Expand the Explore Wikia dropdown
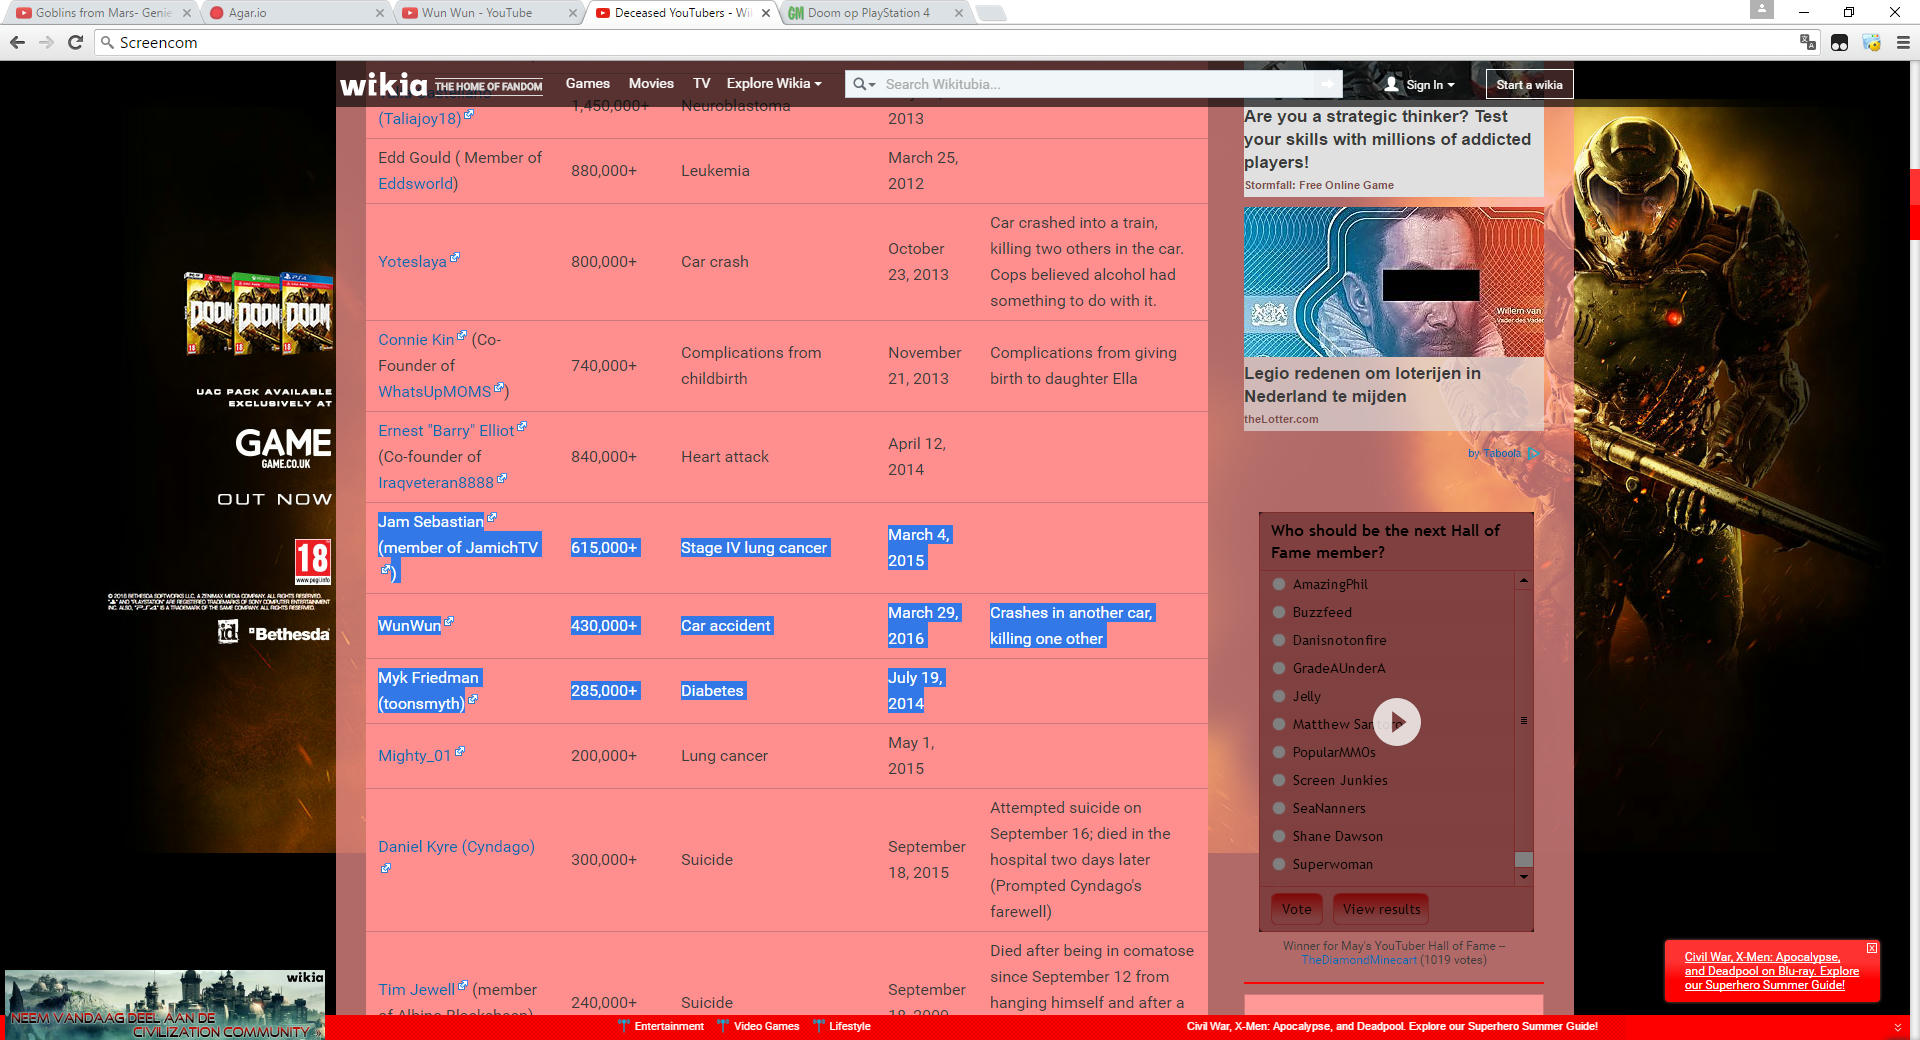Viewport: 1920px width, 1040px height. tap(774, 83)
